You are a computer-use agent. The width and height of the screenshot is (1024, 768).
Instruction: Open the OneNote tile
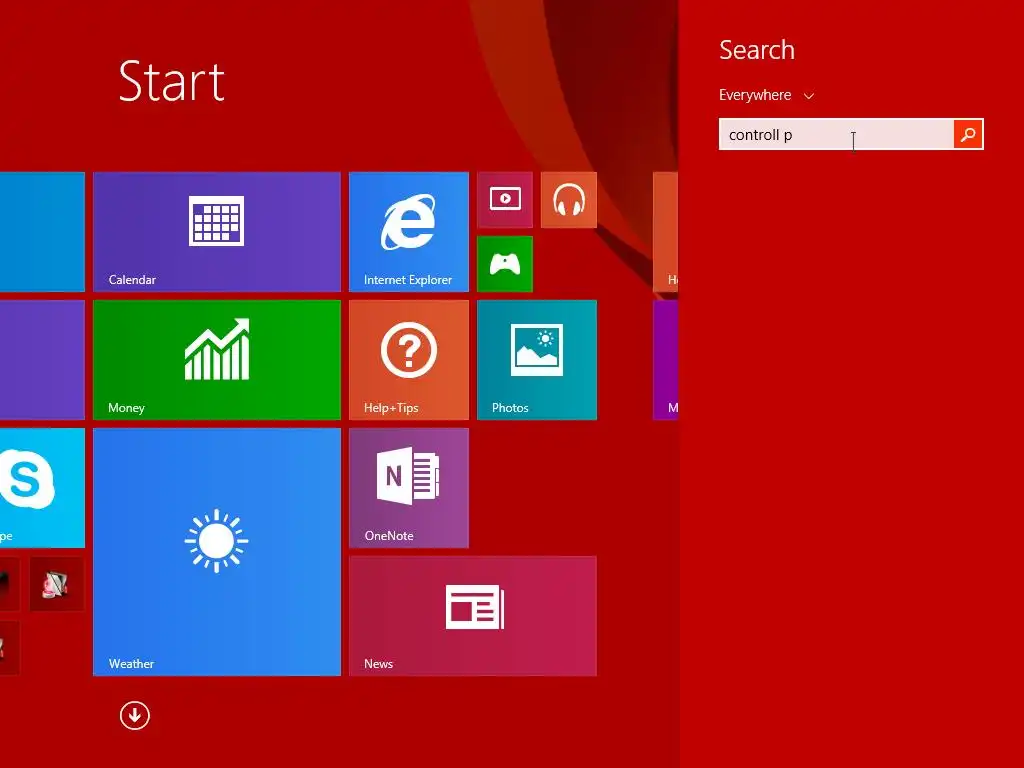(409, 488)
